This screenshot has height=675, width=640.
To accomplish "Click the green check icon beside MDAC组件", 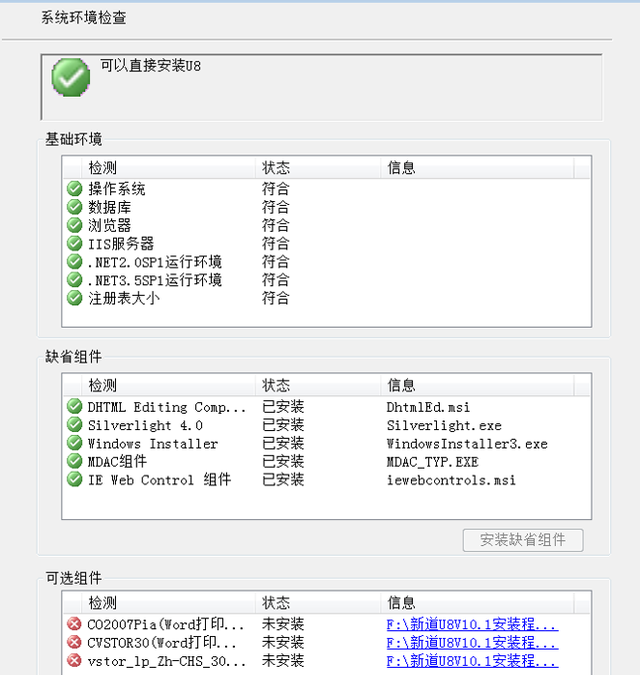I will click(74, 461).
